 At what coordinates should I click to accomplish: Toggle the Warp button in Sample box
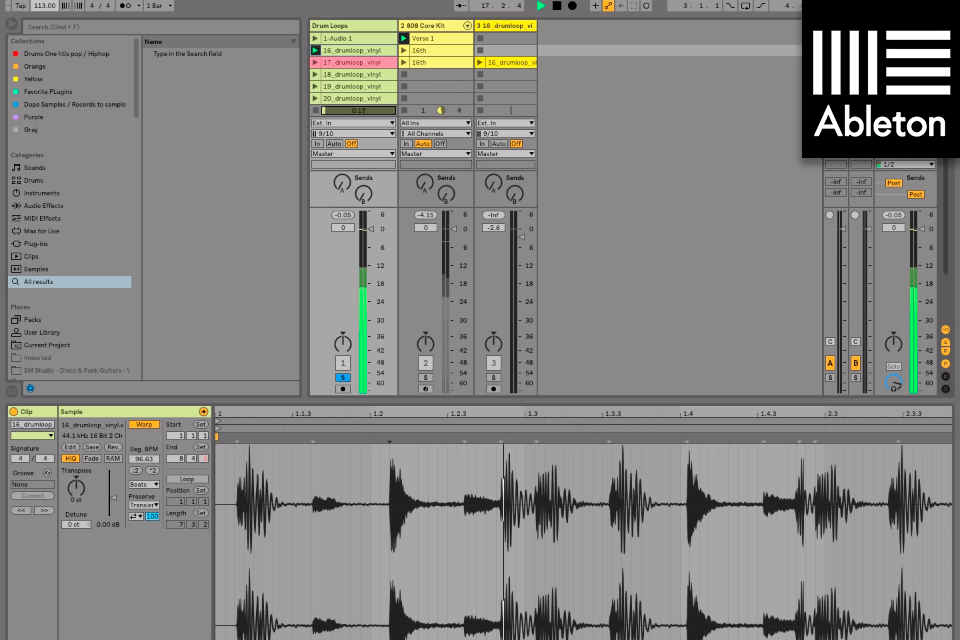click(144, 424)
